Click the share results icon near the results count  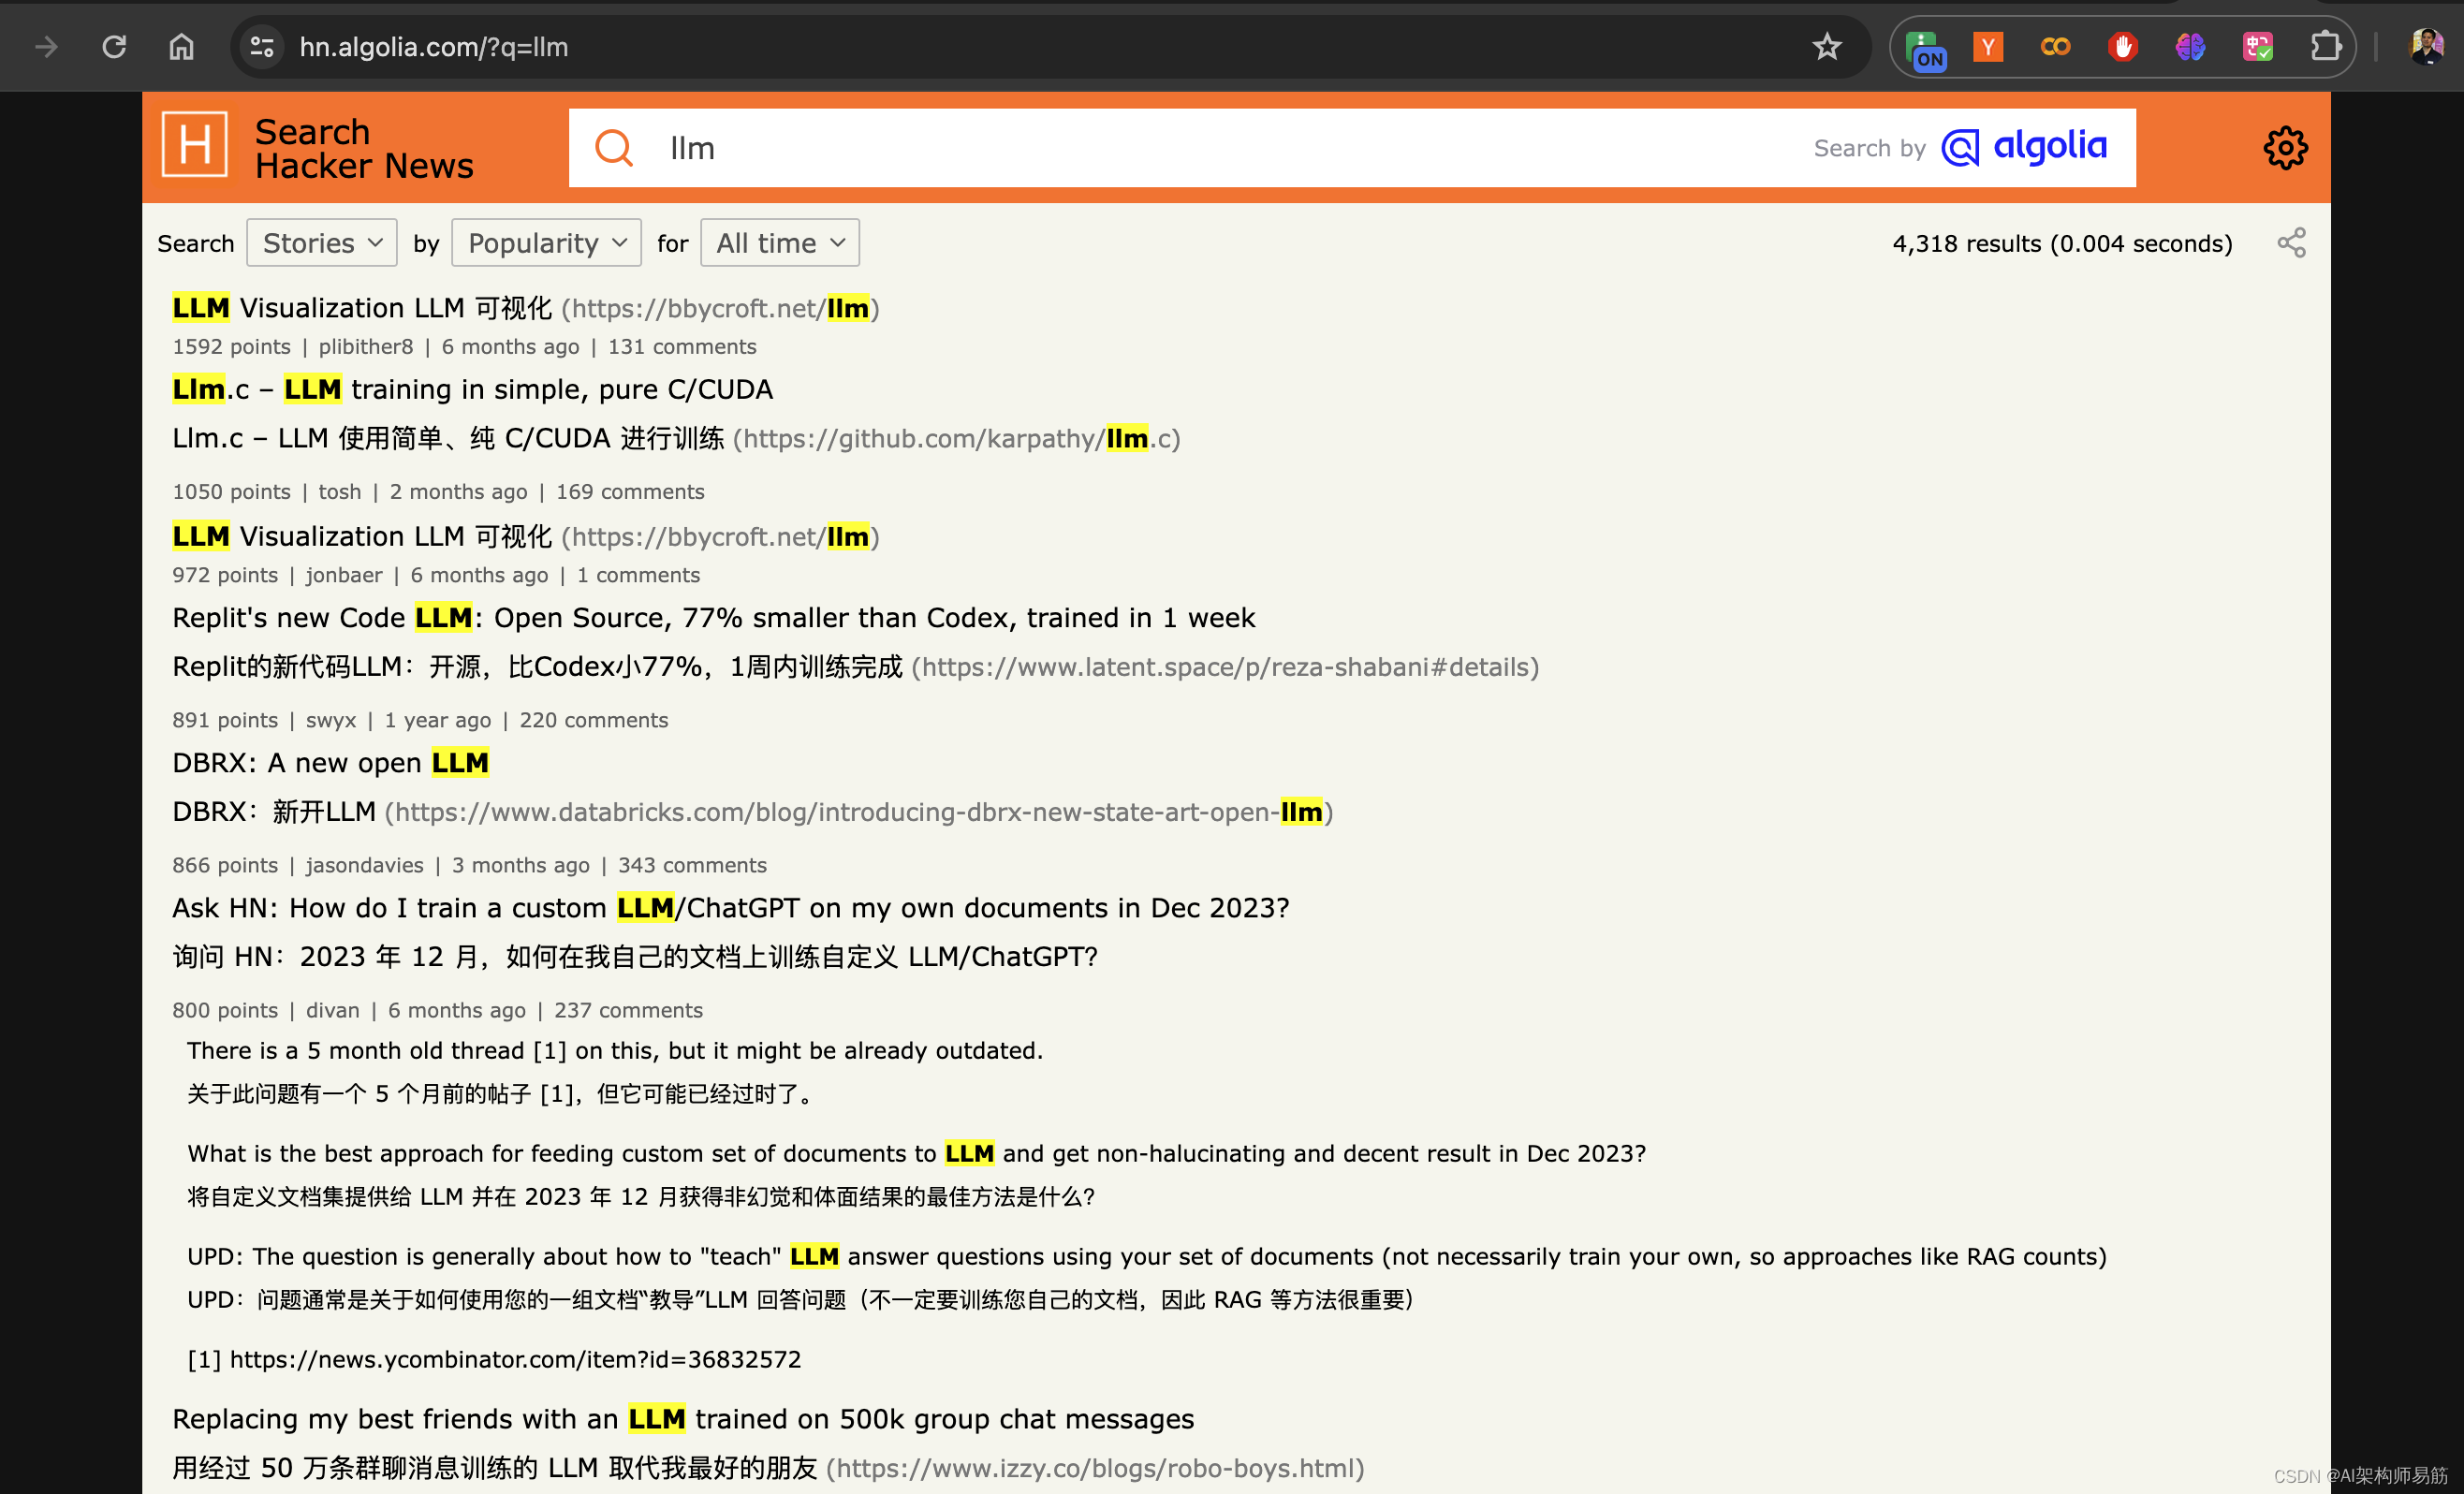pos(2291,242)
